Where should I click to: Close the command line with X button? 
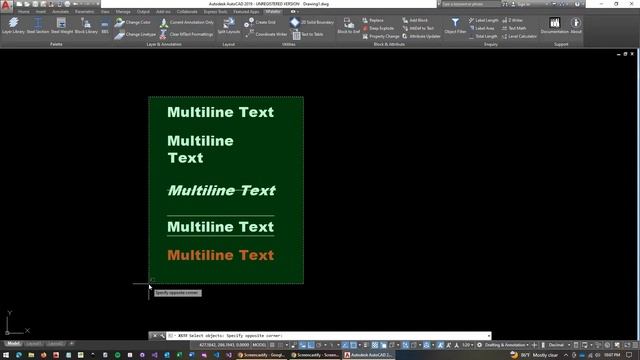click(x=154, y=336)
